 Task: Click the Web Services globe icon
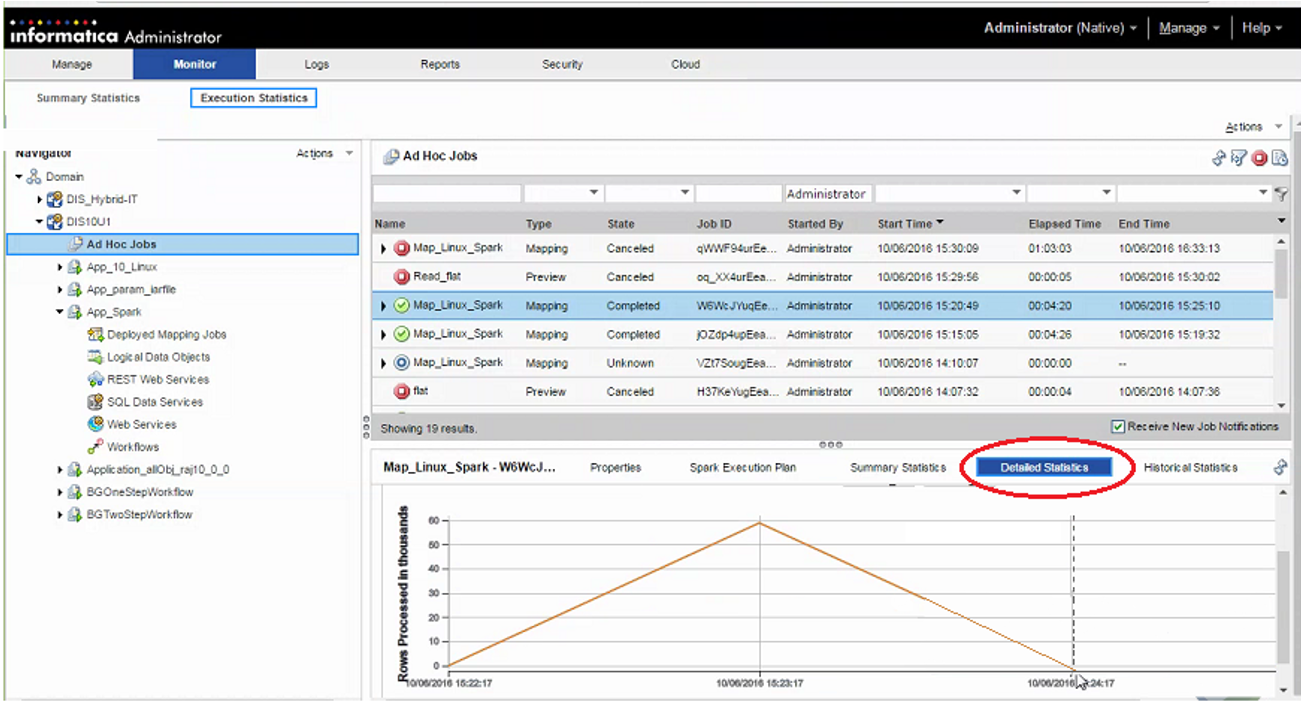coord(96,425)
